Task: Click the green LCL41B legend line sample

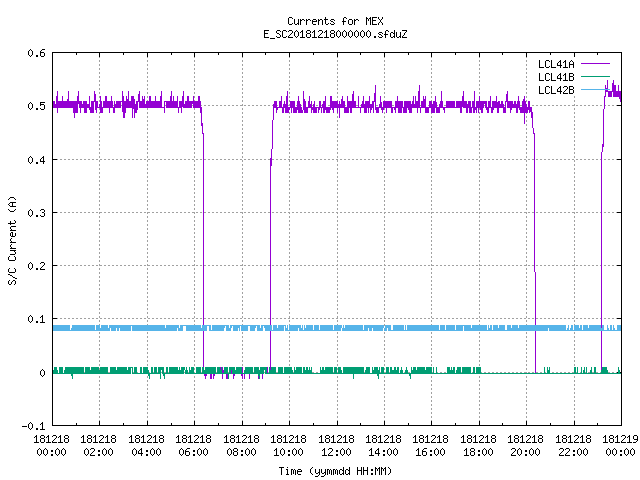Action: click(x=595, y=77)
